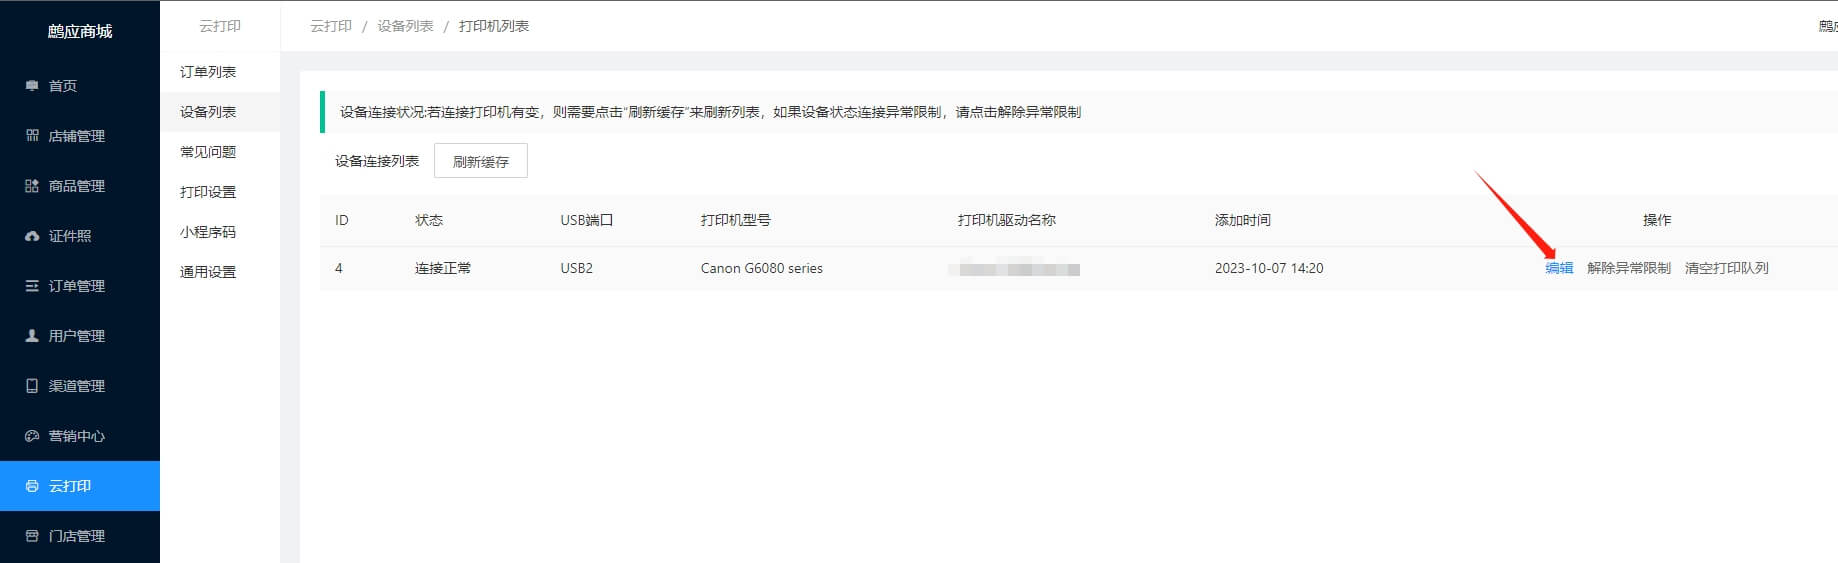Click the 设备连接列表 label
This screenshot has width=1838, height=563.
(377, 161)
